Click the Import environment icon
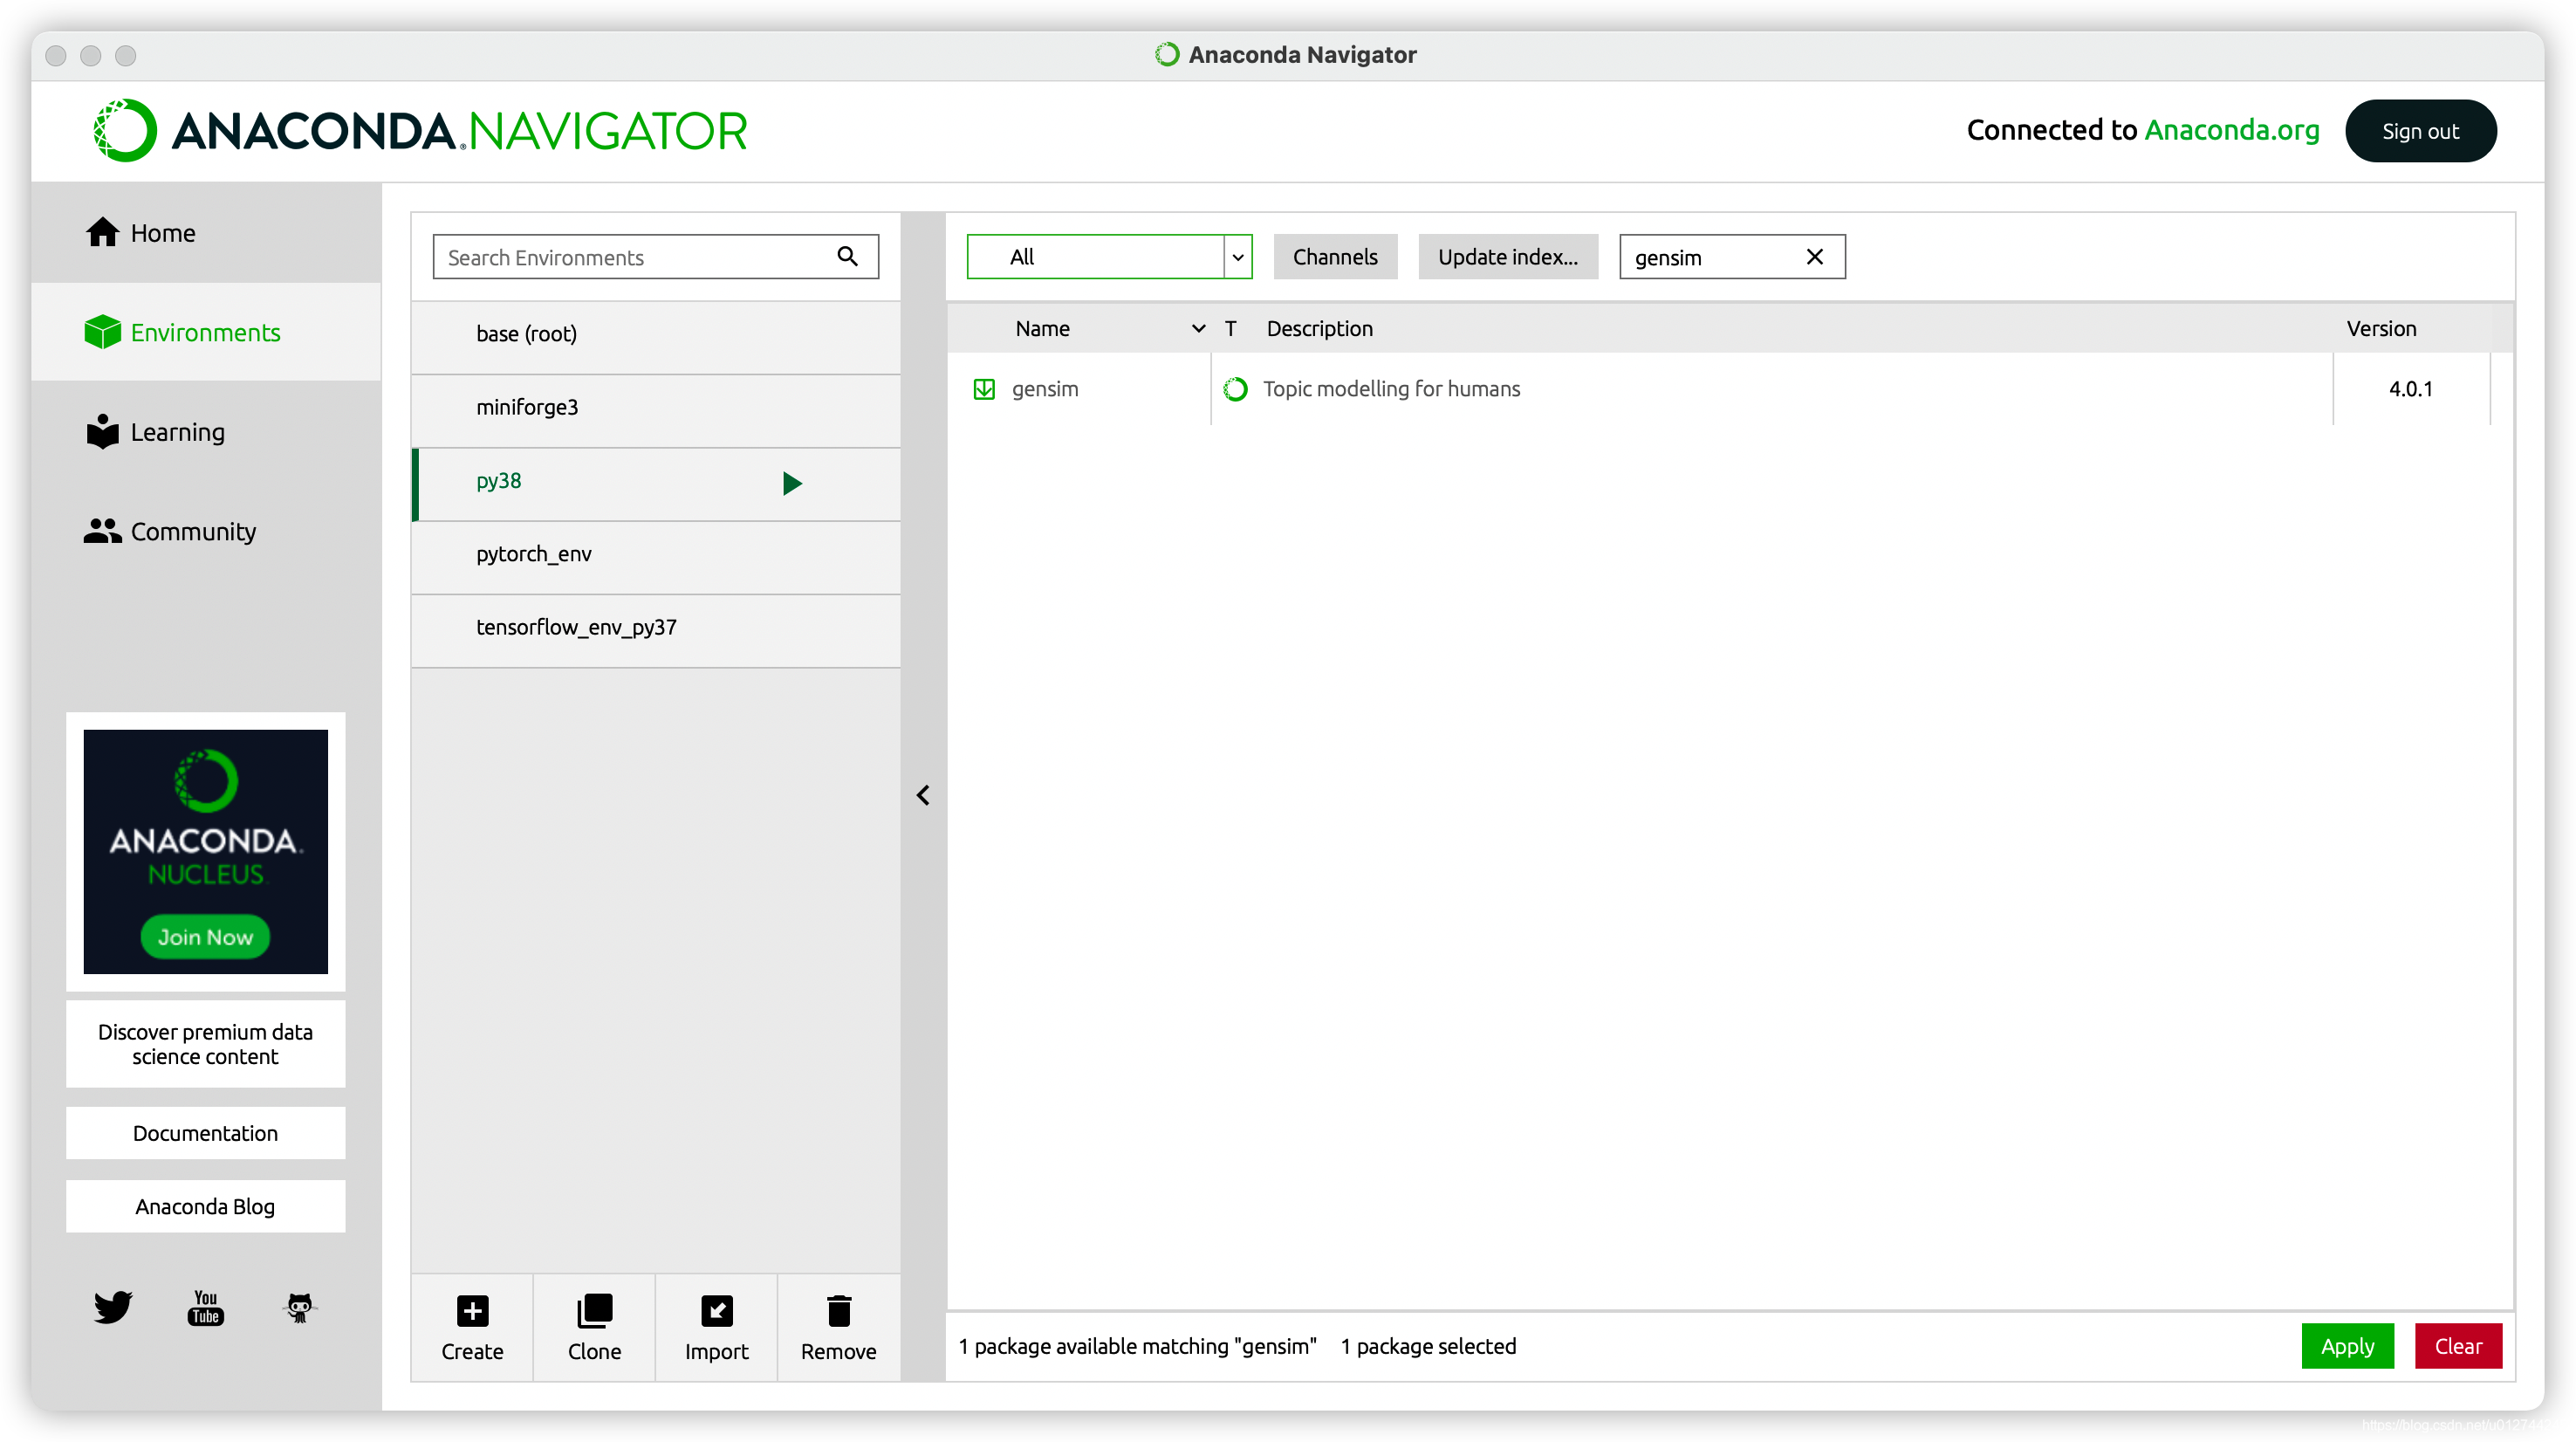Image resolution: width=2576 pixels, height=1442 pixels. pos(716,1310)
